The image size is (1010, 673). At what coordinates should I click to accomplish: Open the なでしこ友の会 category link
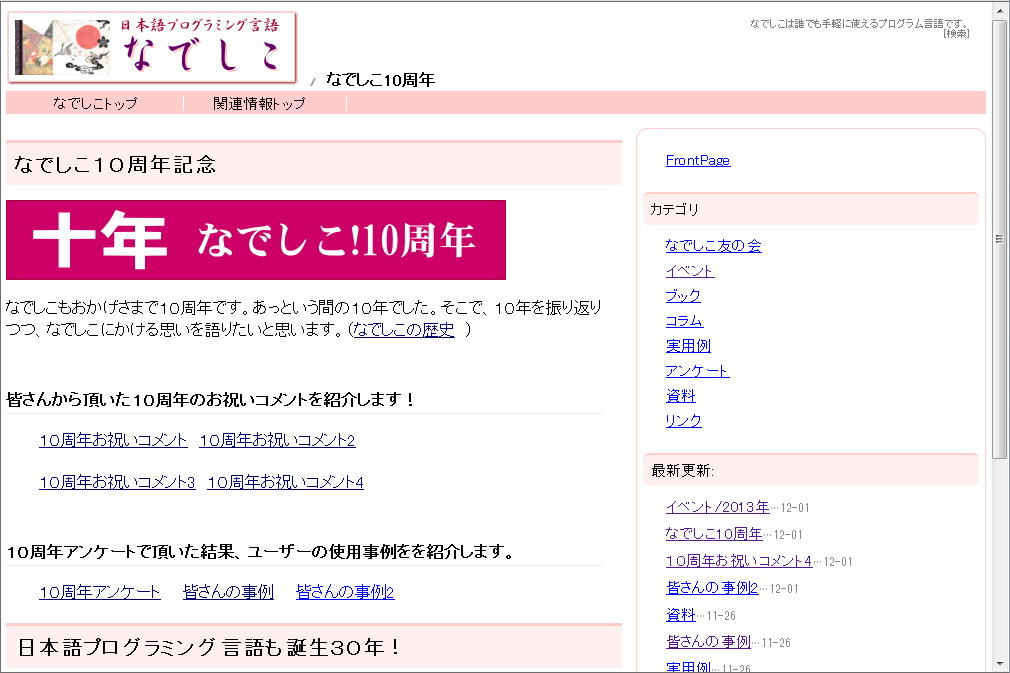coord(713,245)
